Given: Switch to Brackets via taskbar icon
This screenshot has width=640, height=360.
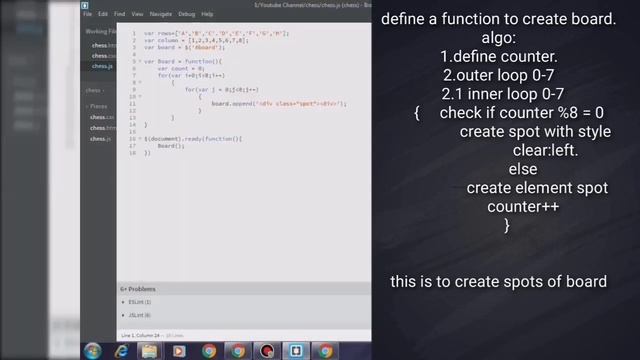Looking at the screenshot, I should pyautogui.click(x=296, y=351).
